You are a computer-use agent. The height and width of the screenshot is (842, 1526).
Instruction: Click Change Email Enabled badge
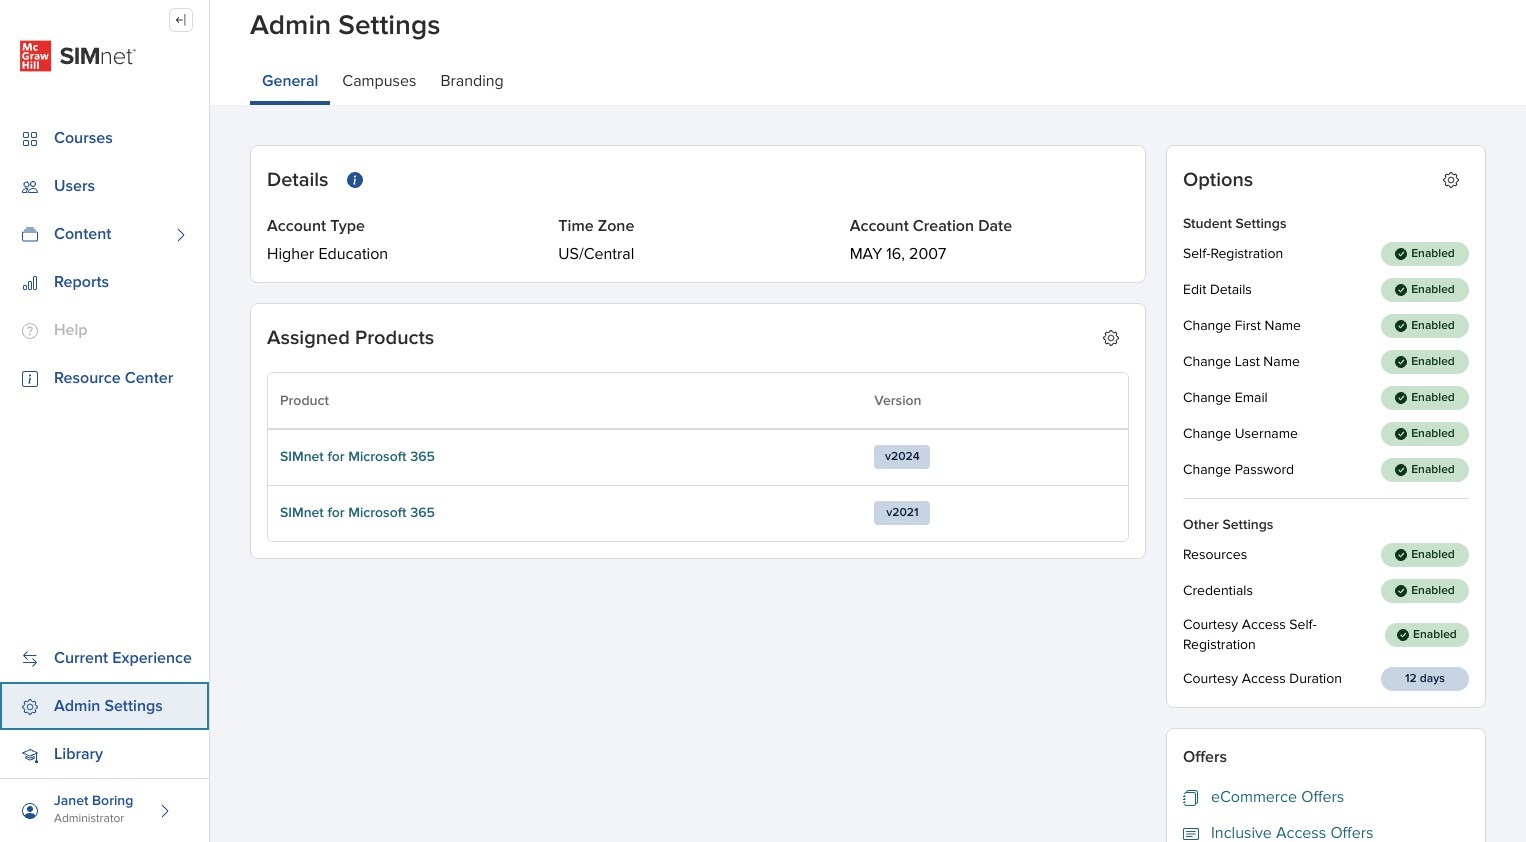[x=1425, y=398]
